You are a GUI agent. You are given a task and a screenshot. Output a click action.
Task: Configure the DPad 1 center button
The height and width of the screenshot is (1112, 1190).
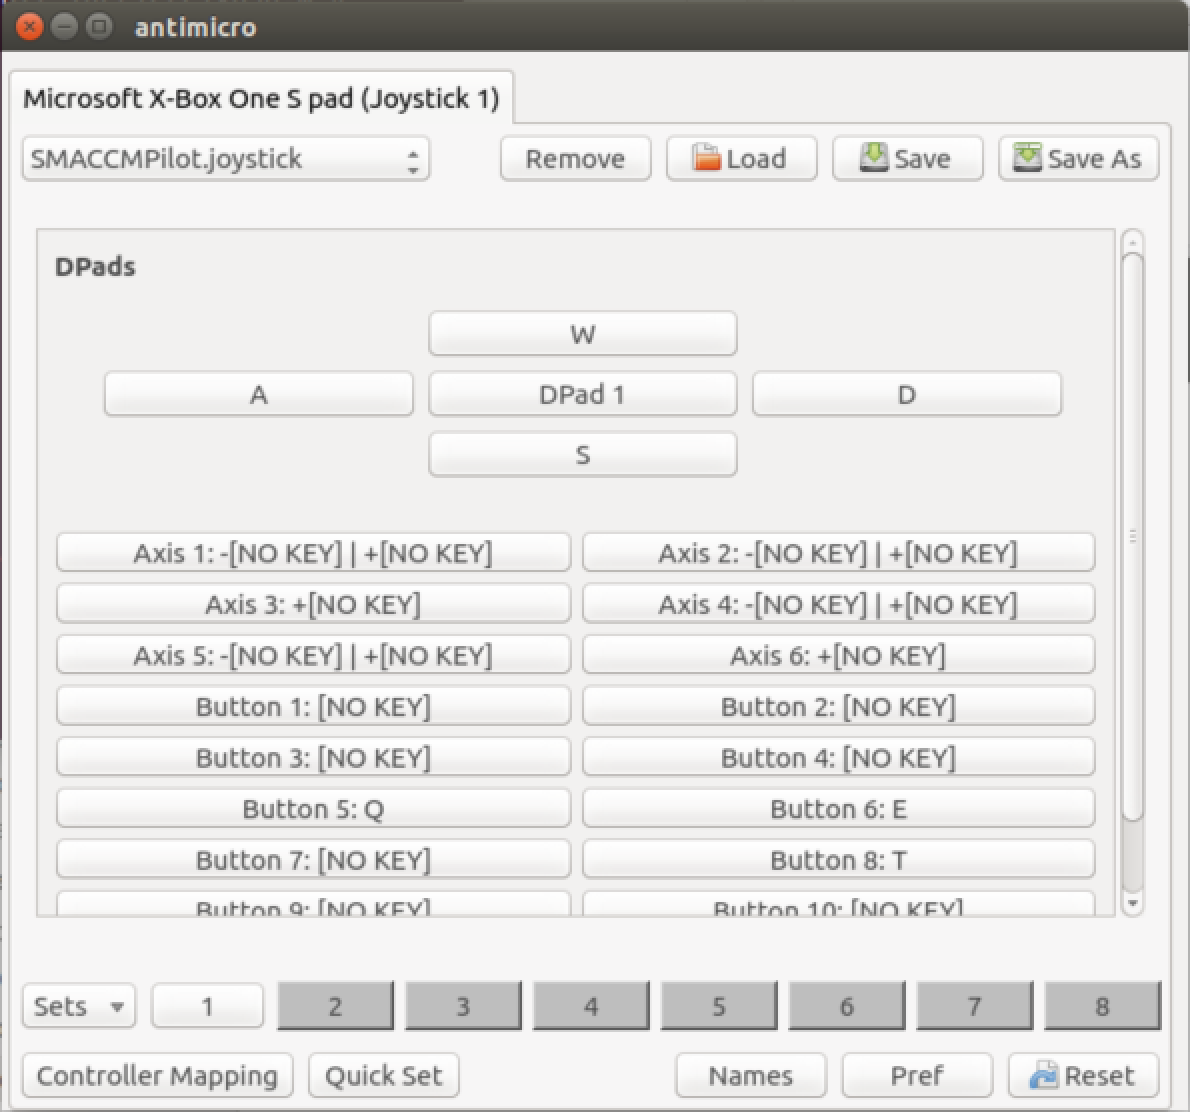tap(582, 395)
